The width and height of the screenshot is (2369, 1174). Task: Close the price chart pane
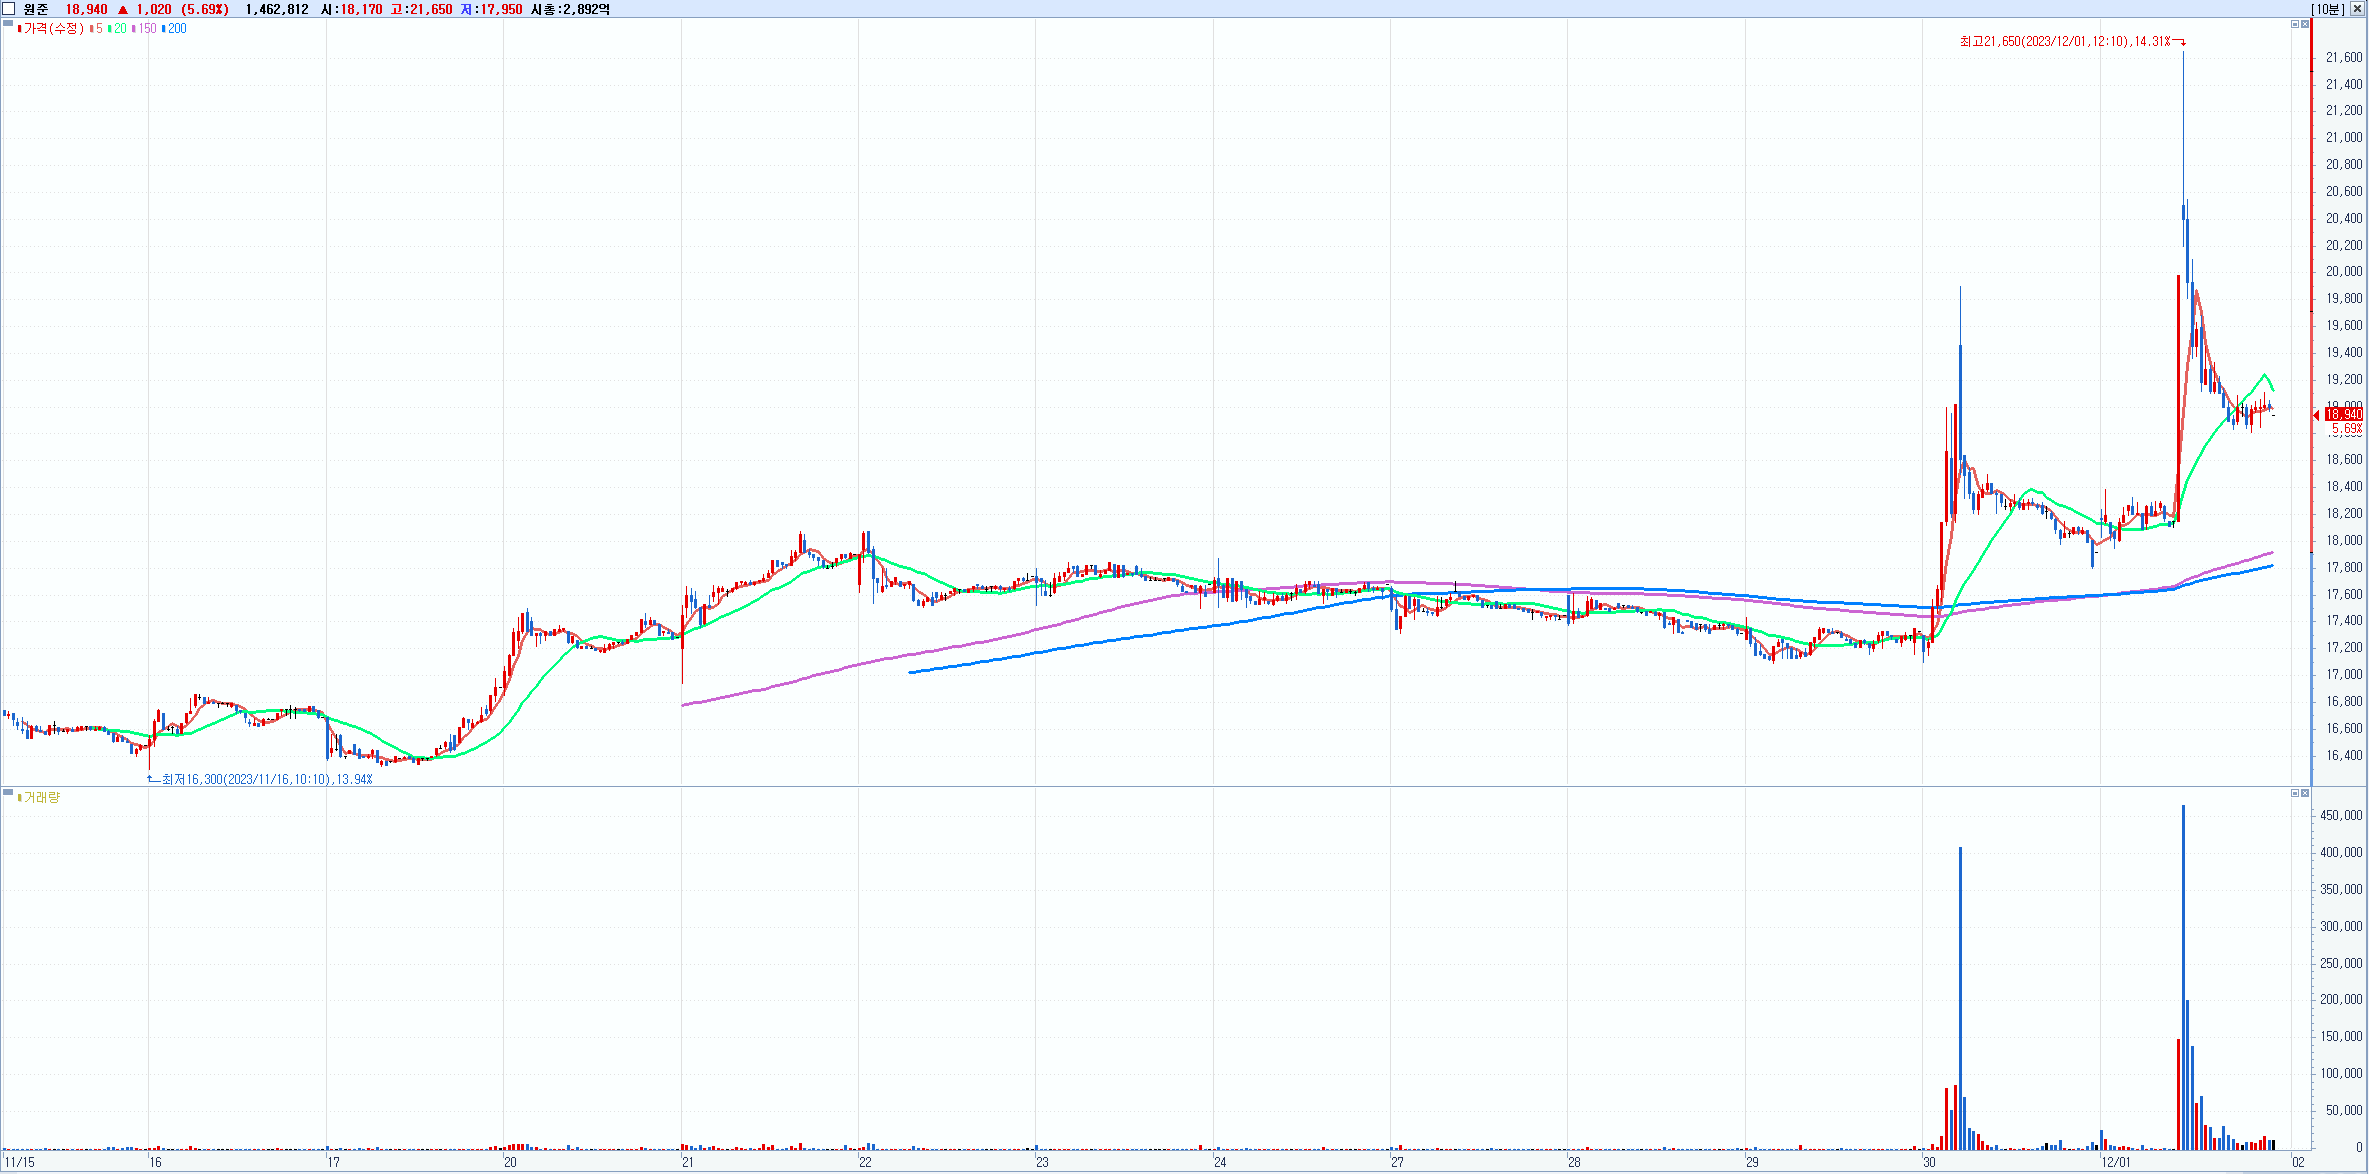coord(2305,24)
